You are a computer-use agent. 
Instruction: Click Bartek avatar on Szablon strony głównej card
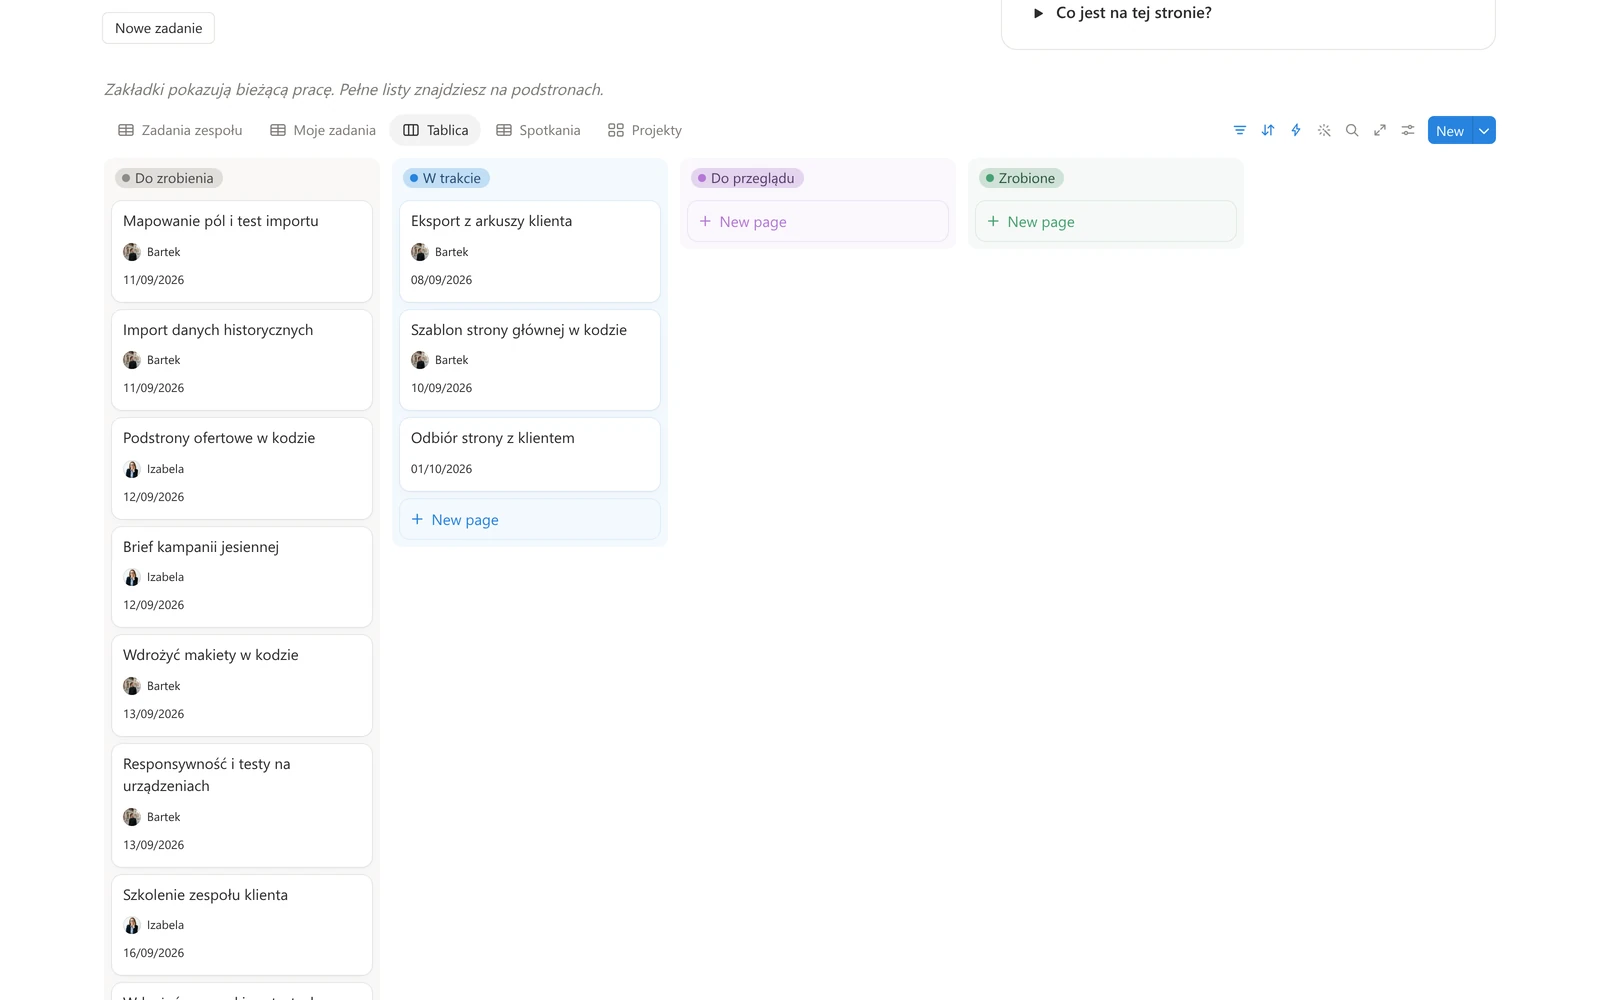(x=420, y=360)
